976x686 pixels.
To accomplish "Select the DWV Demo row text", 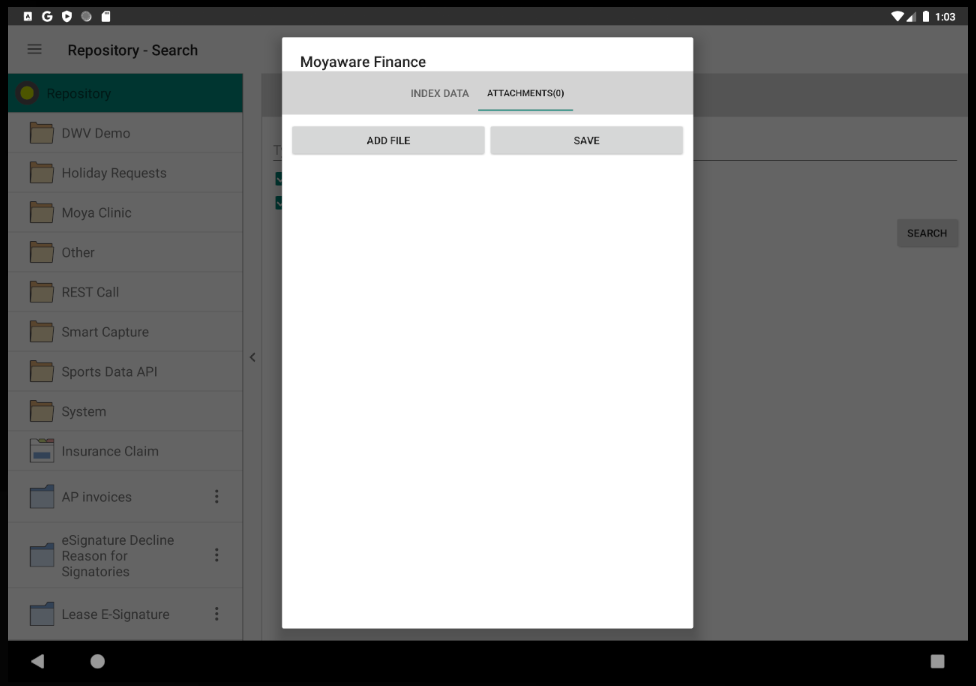I will point(96,133).
